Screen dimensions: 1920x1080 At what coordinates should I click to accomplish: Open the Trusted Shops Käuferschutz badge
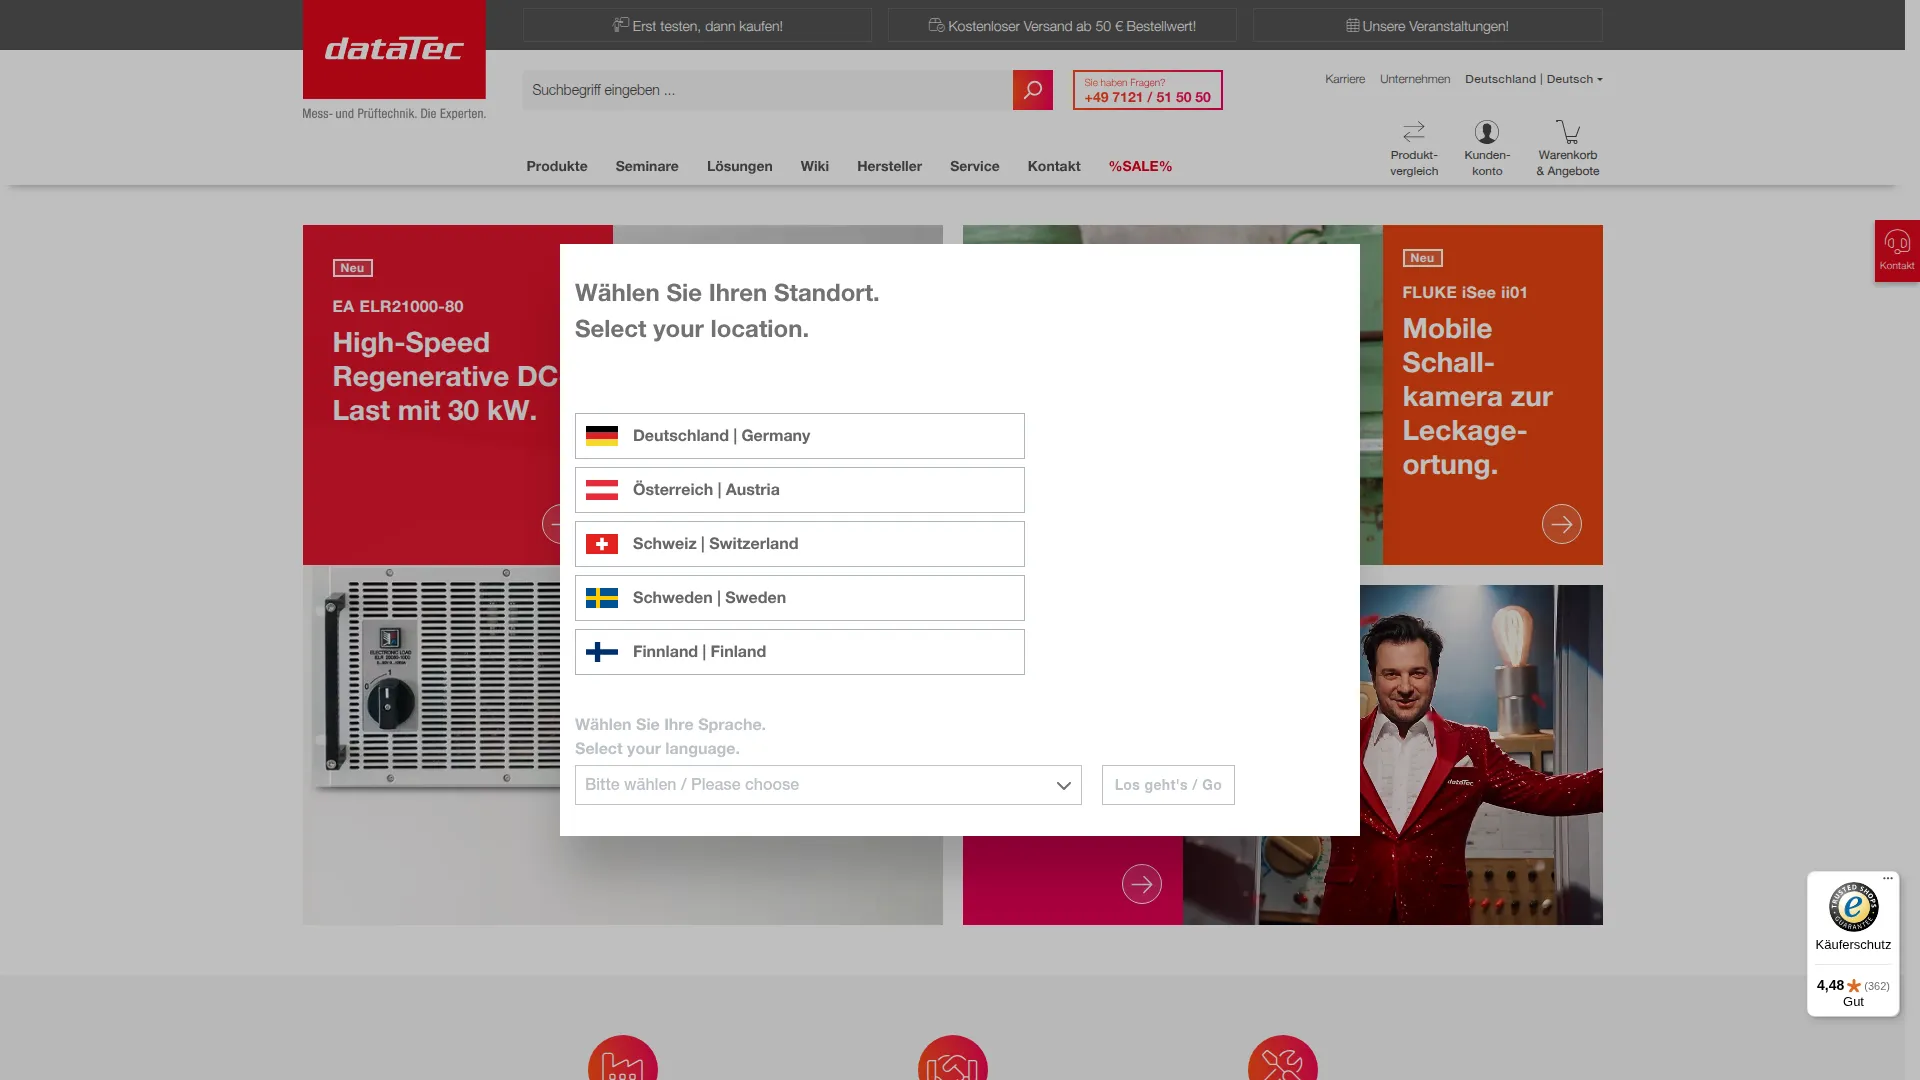point(1853,945)
